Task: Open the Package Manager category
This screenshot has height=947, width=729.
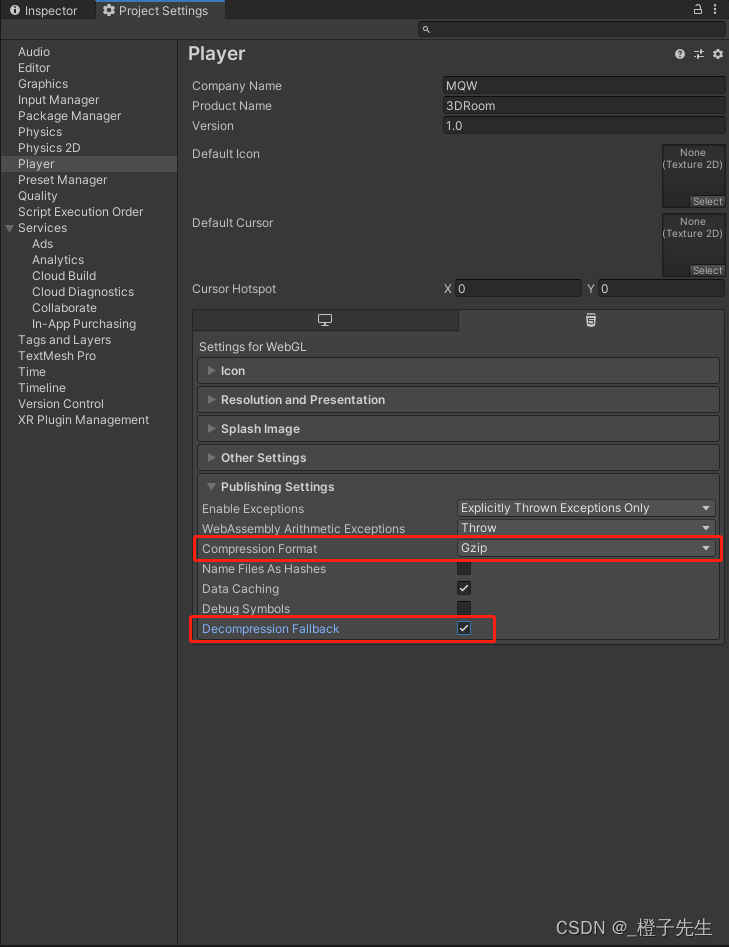Action: coord(69,116)
